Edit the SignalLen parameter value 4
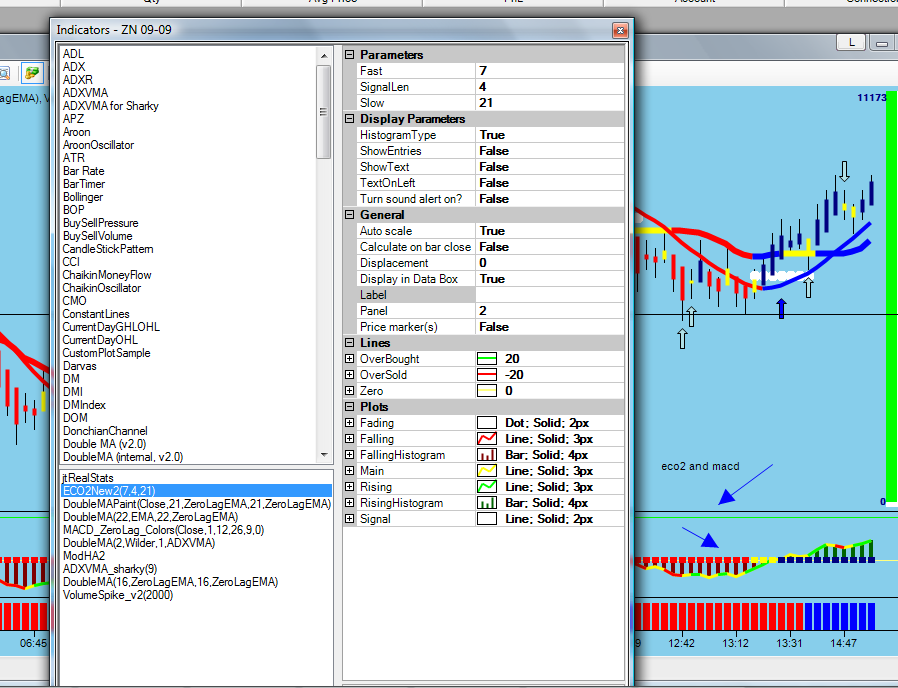The image size is (898, 688). click(550, 87)
